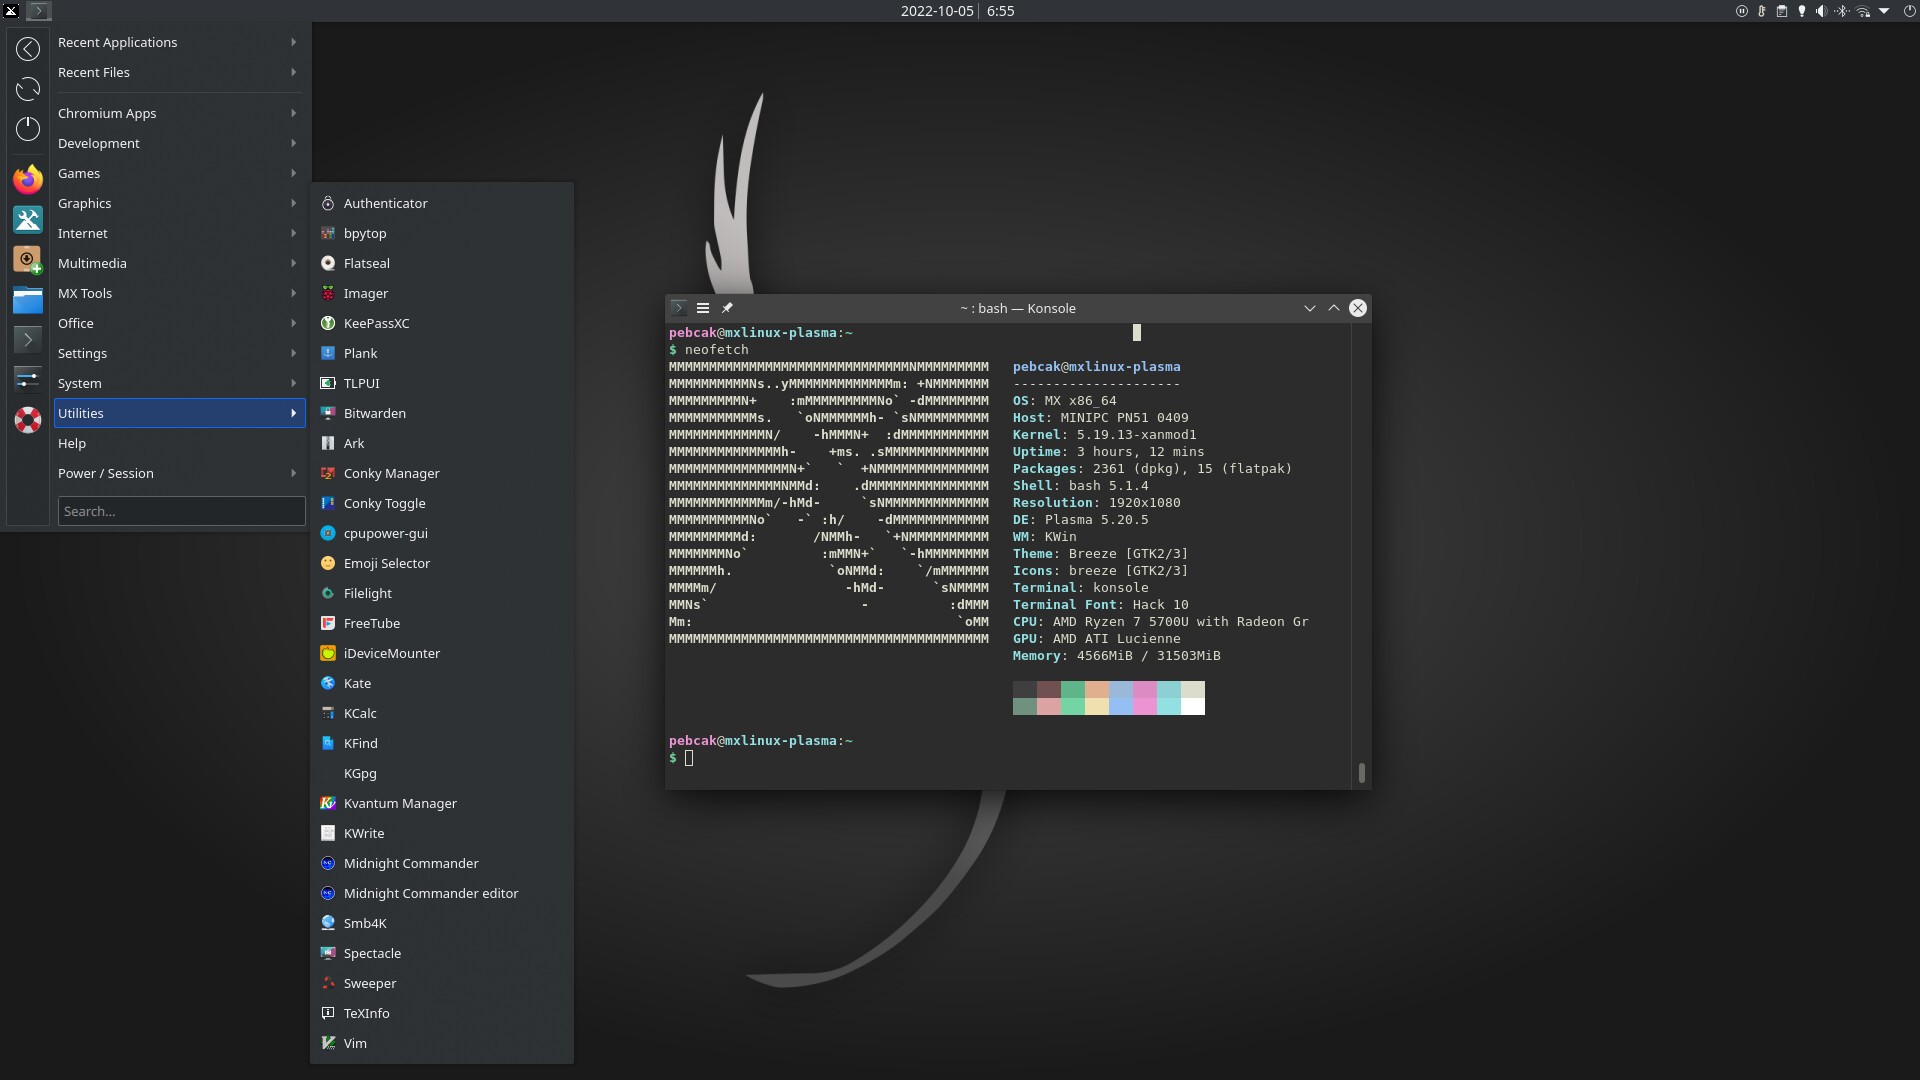Screen dimensions: 1920x1080
Task: Open the MX application menu button in panel
Action: pyautogui.click(x=11, y=11)
